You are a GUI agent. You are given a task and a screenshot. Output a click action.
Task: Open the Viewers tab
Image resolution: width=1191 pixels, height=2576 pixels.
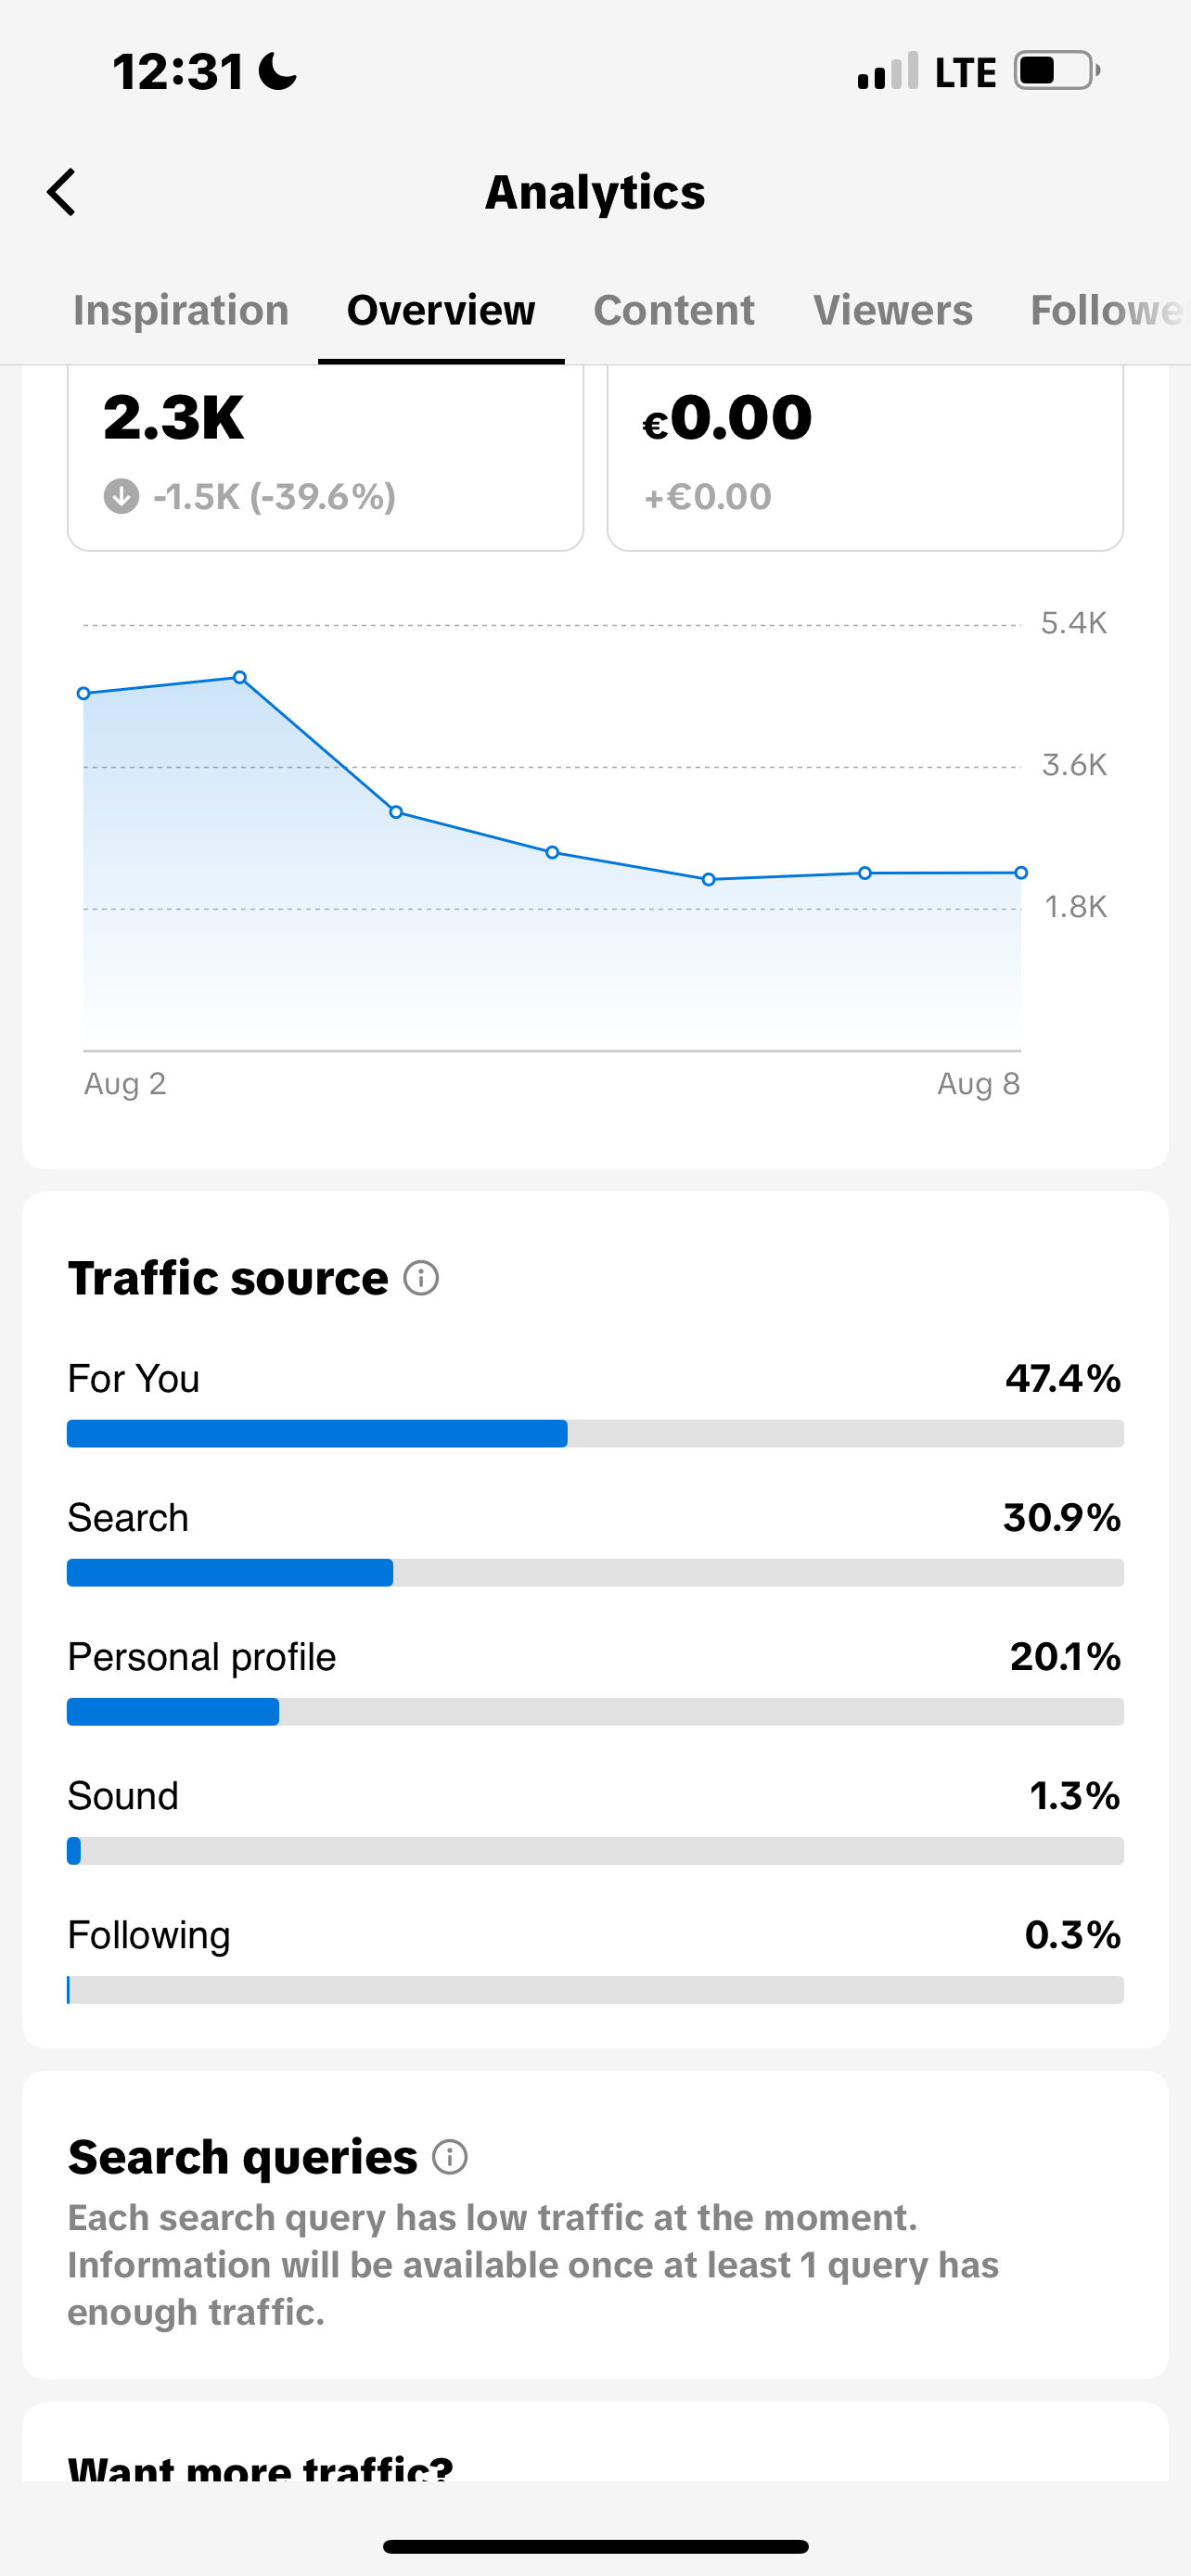[x=893, y=310]
